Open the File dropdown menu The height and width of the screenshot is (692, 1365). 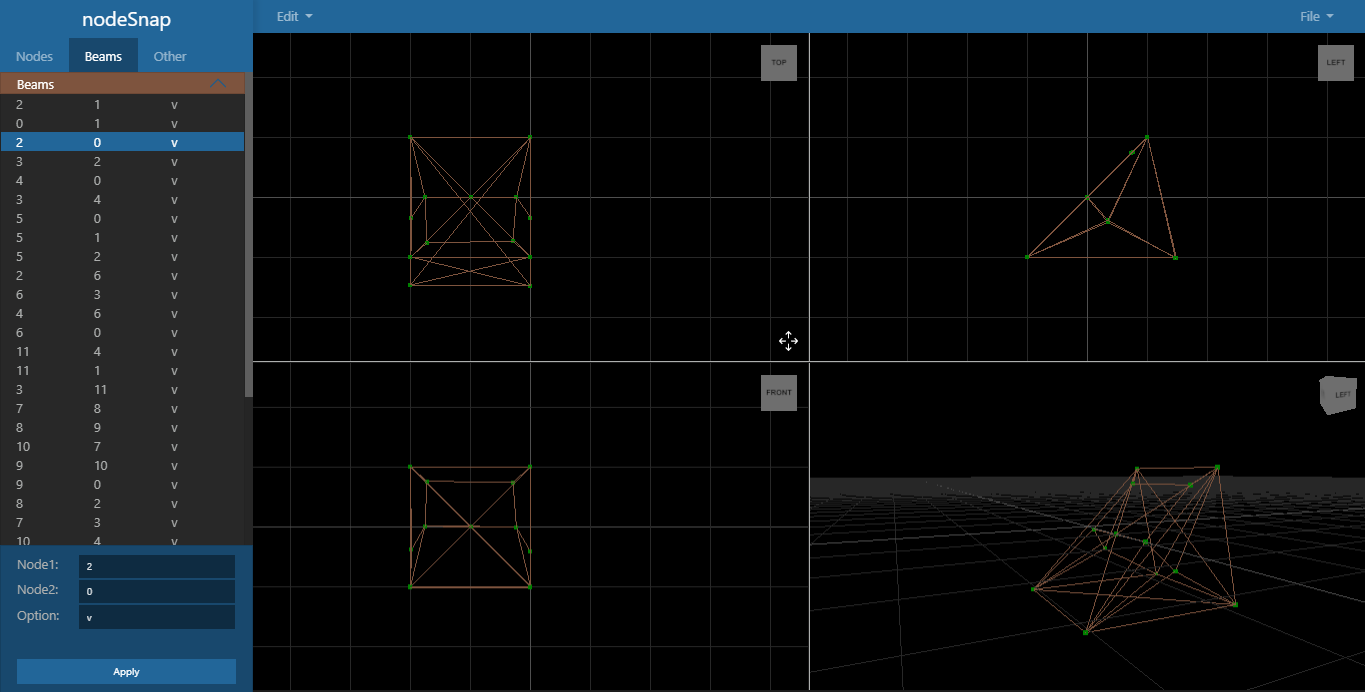[1315, 17]
